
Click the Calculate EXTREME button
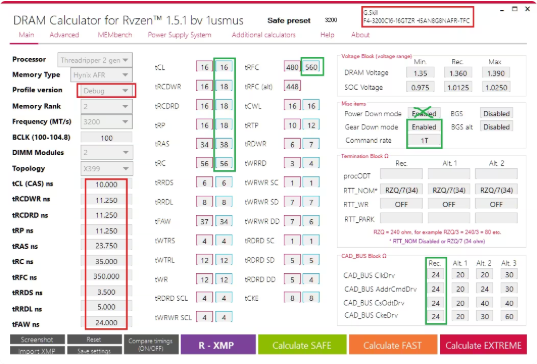(x=483, y=345)
